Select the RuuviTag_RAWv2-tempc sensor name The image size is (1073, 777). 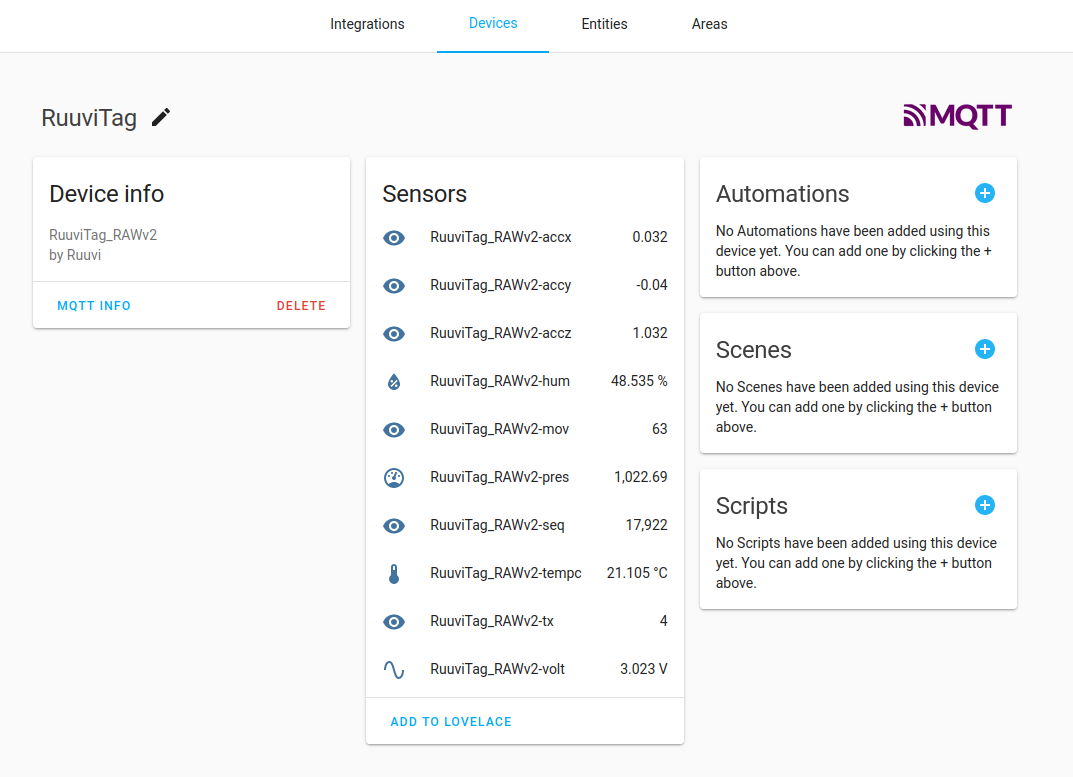pos(506,572)
